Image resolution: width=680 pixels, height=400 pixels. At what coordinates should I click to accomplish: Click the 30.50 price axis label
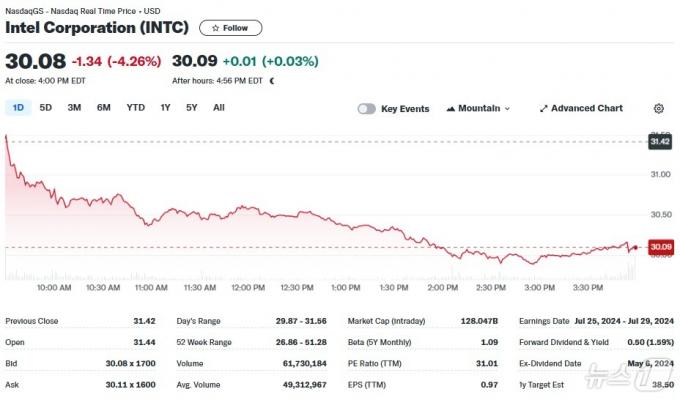(x=660, y=215)
